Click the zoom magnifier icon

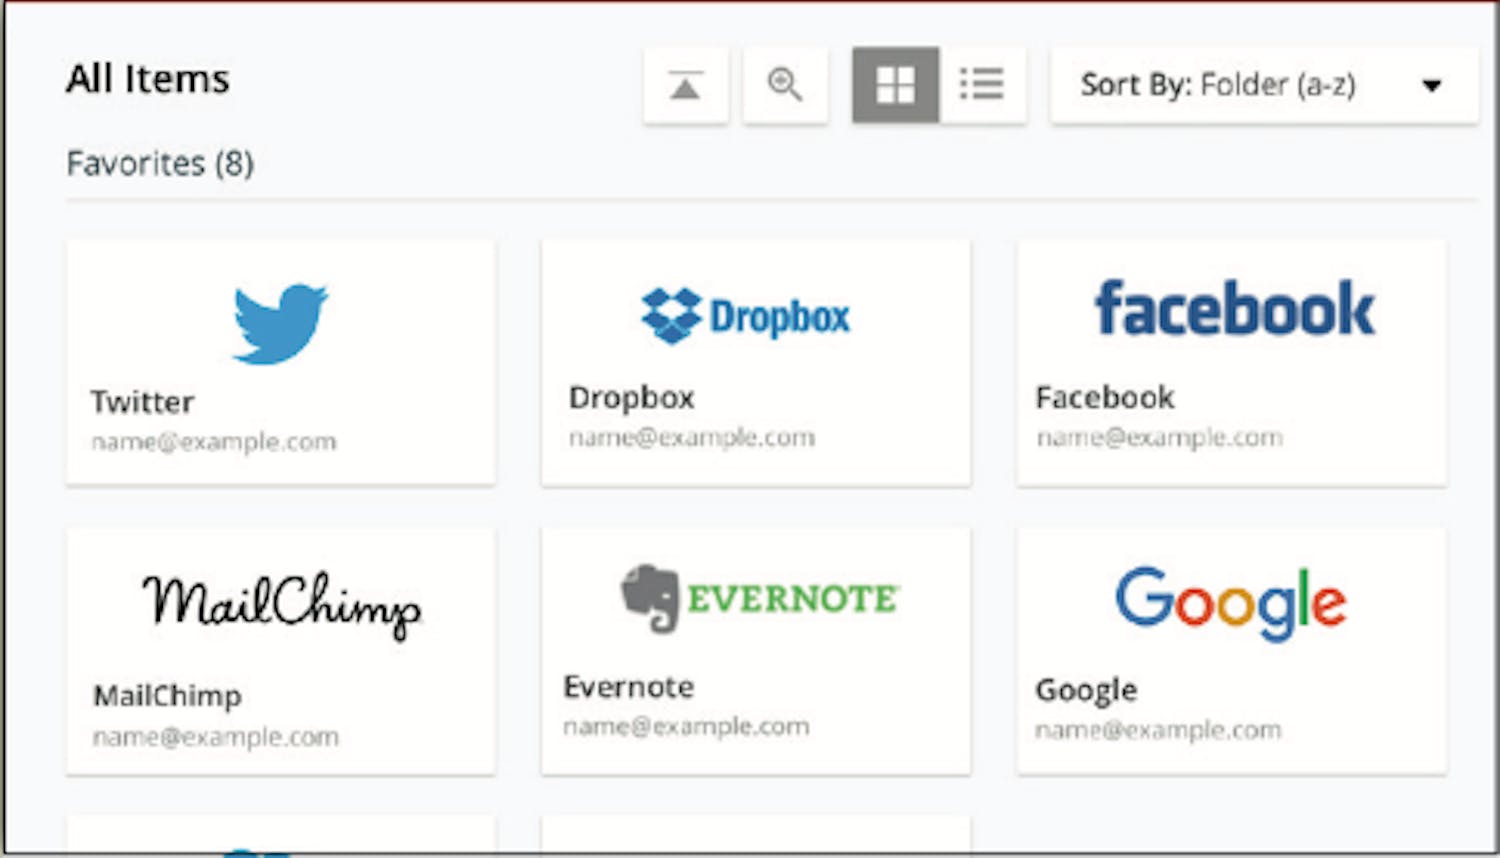pos(785,85)
